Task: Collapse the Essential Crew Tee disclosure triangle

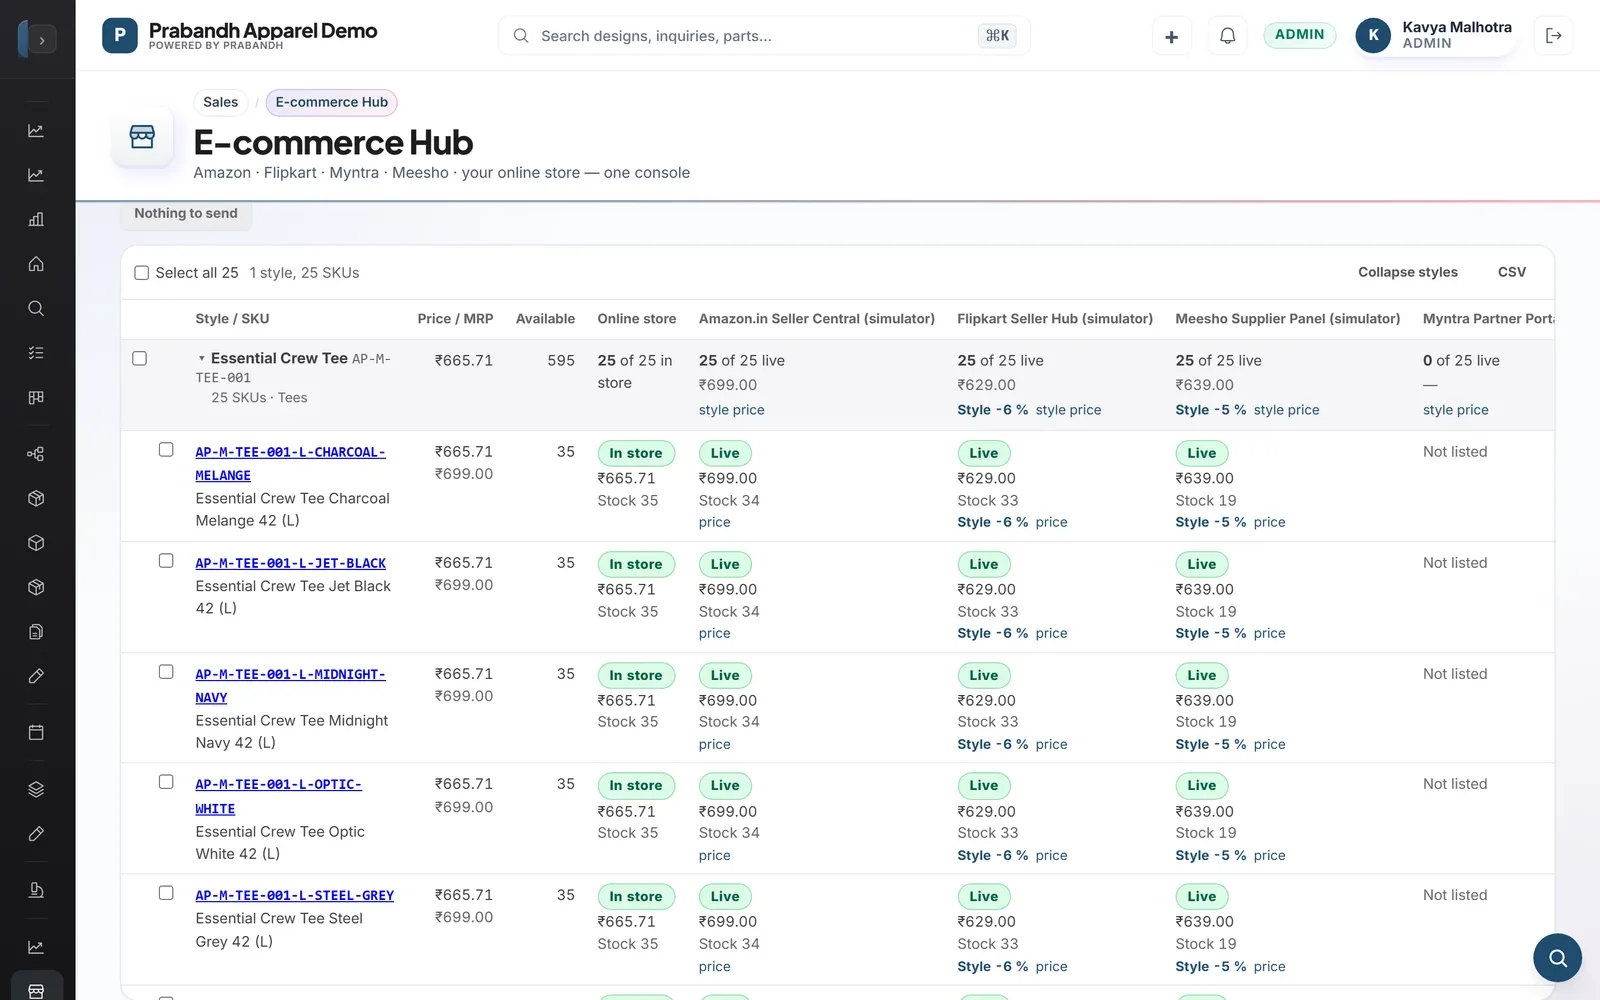Action: pyautogui.click(x=201, y=358)
